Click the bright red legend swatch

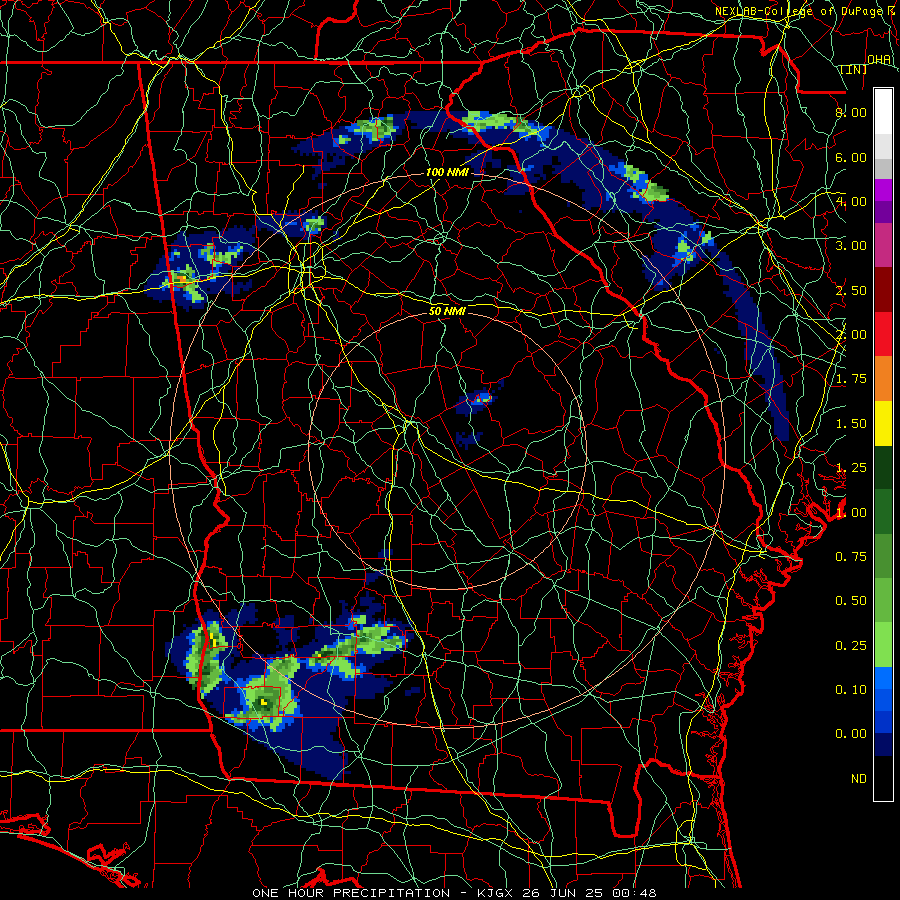point(883,334)
